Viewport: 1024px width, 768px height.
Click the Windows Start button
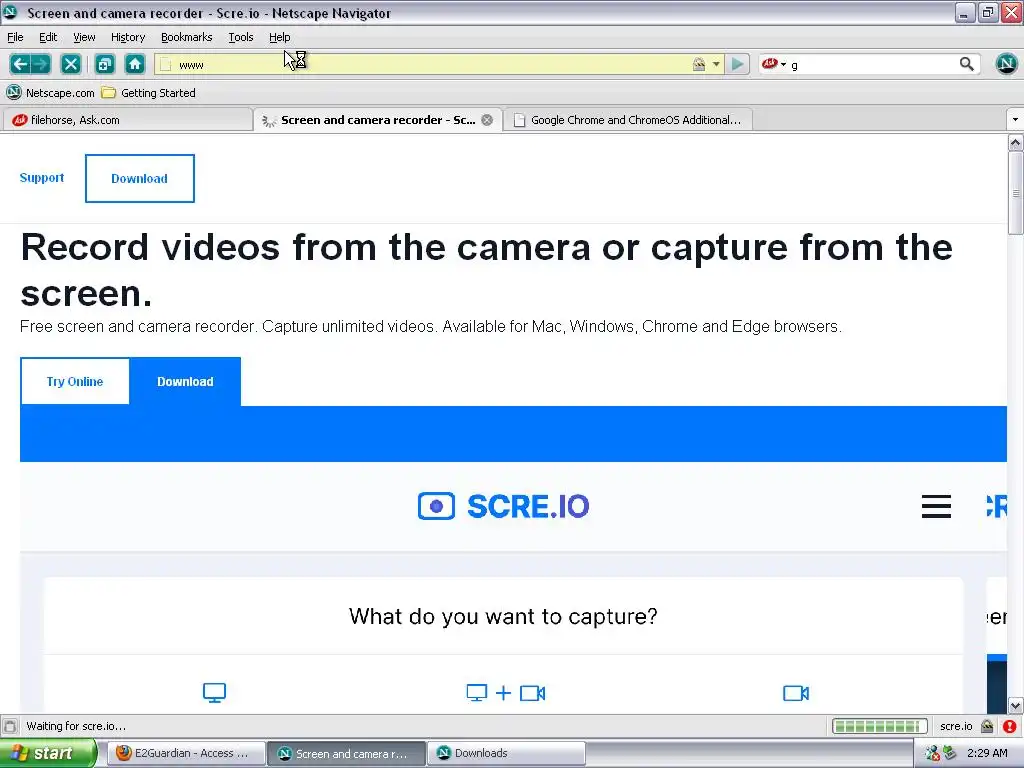[48, 753]
